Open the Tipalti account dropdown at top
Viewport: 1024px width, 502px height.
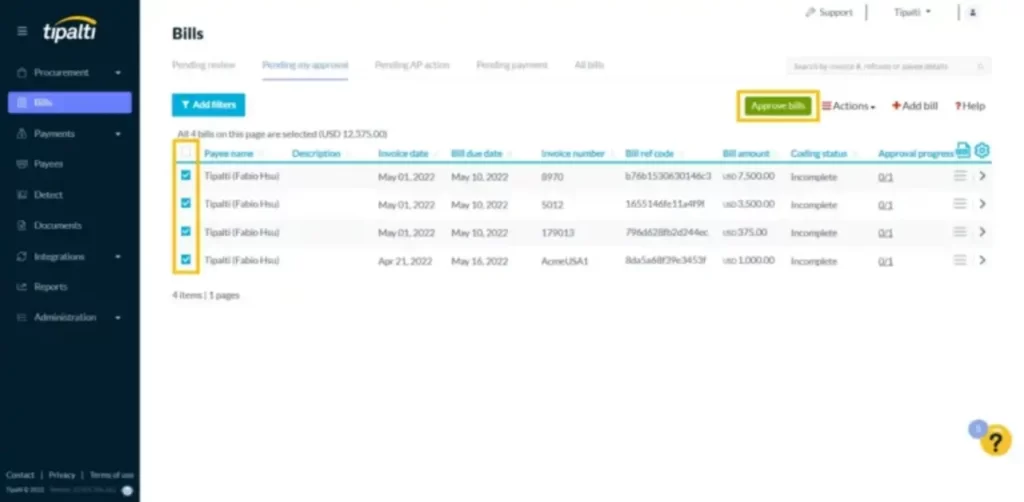[912, 13]
